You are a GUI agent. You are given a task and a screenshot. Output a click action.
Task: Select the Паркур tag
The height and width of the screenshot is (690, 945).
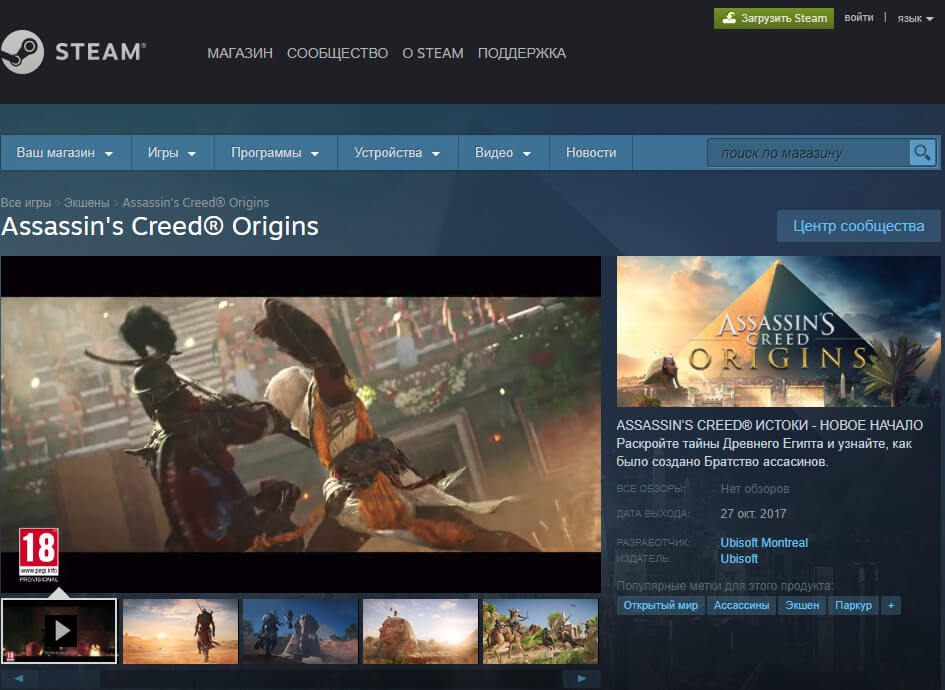[x=853, y=605]
